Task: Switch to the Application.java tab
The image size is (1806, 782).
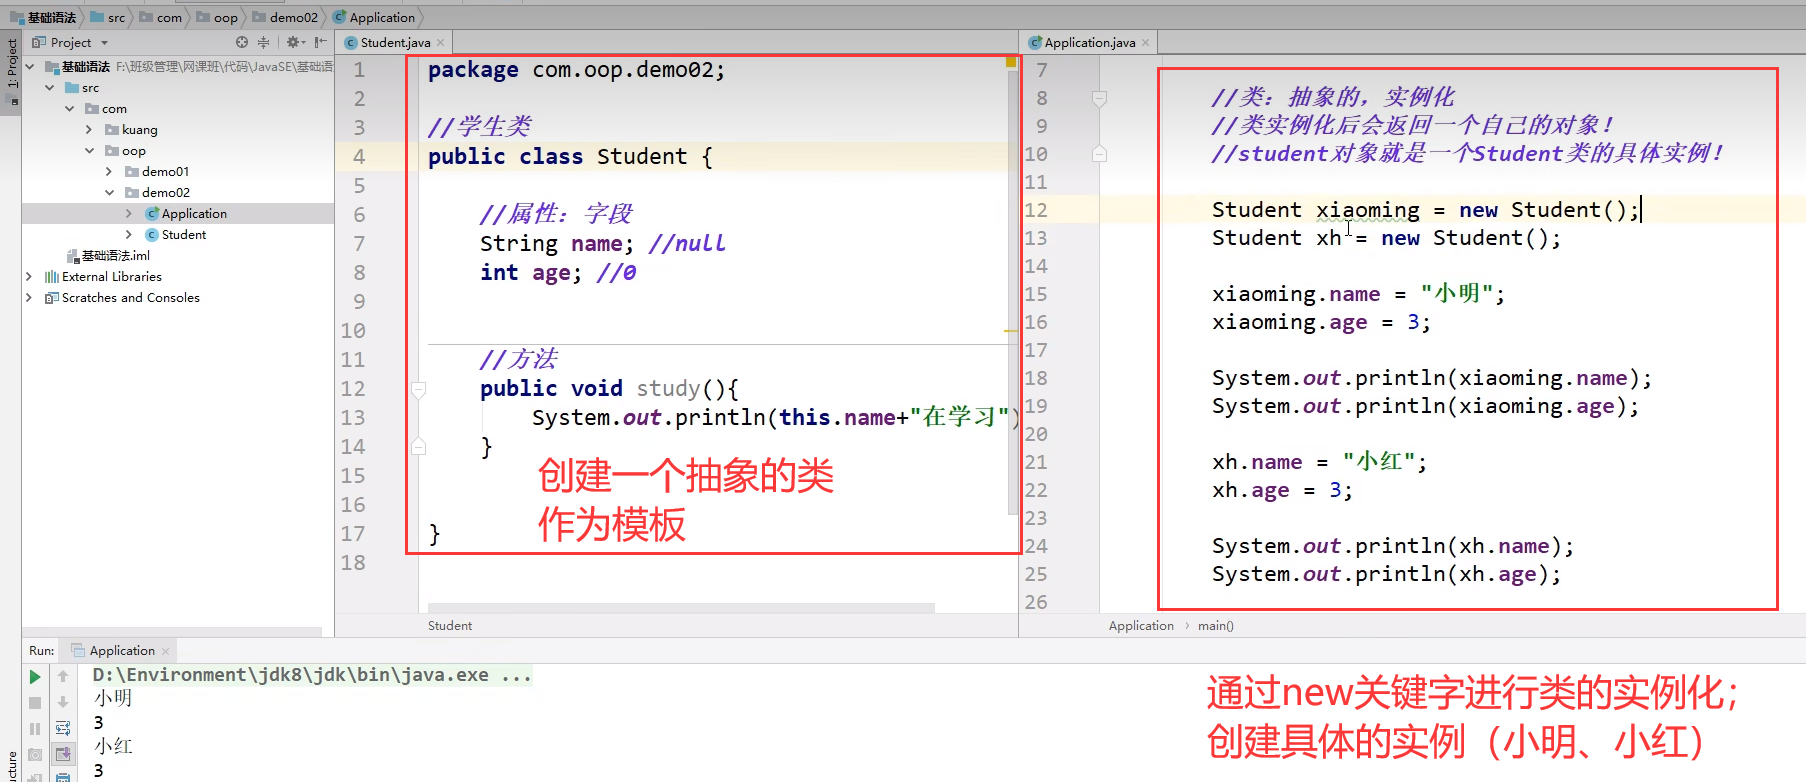Action: 1089,43
